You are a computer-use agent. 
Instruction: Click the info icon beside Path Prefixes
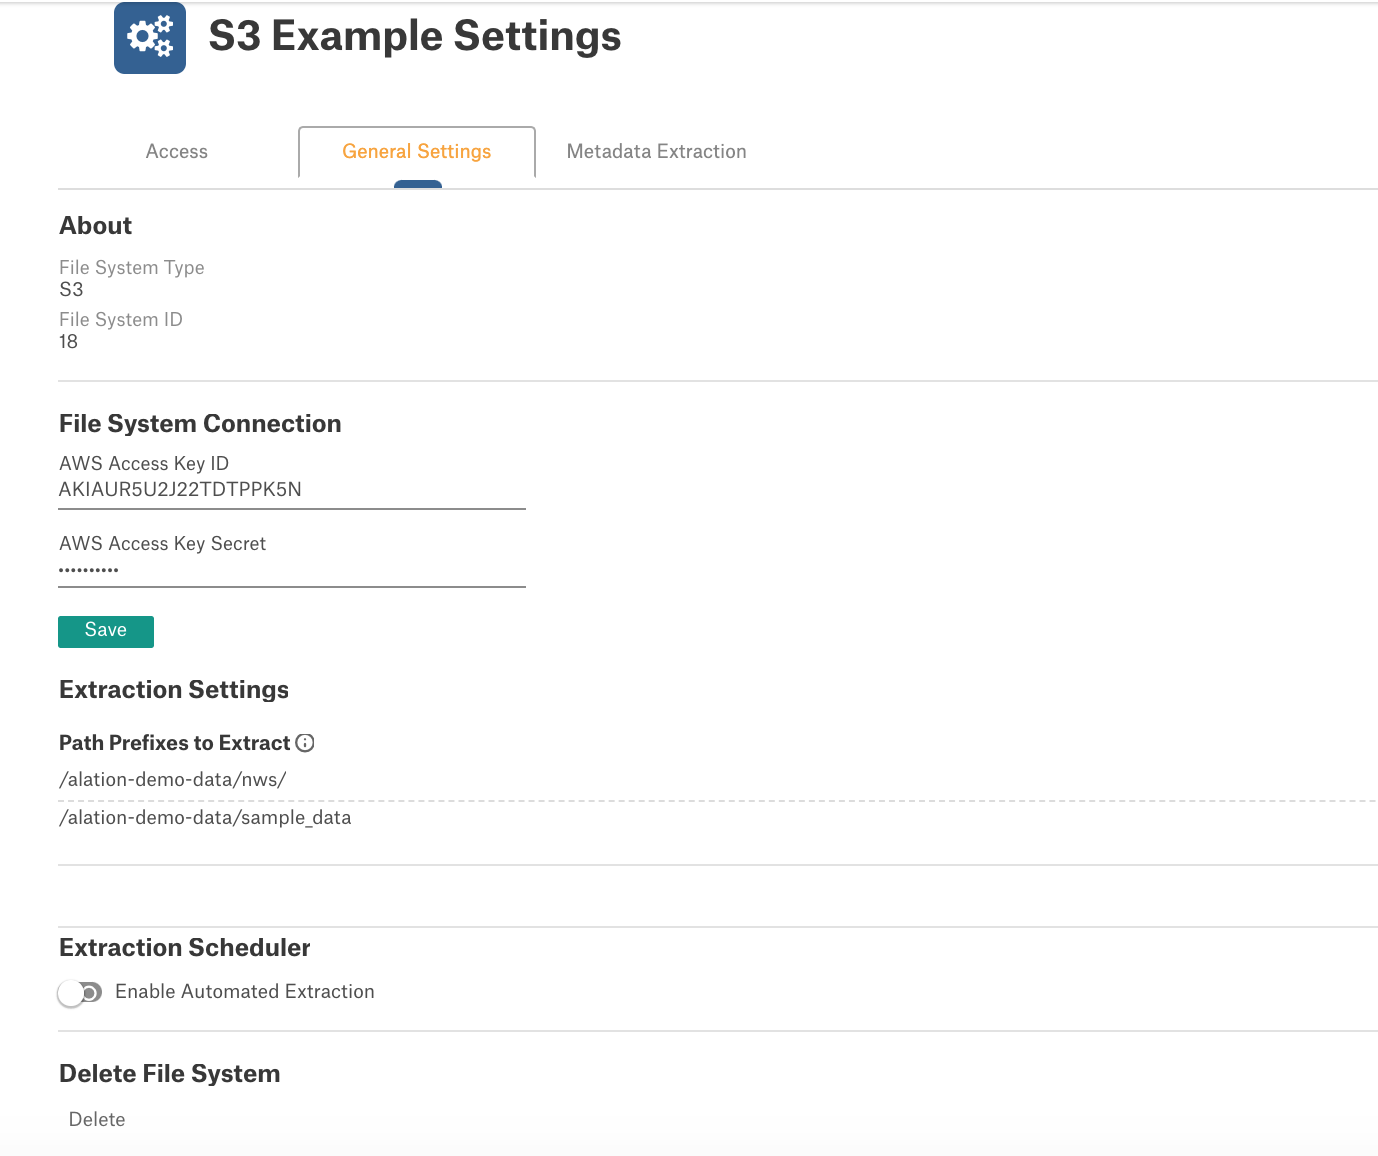click(x=305, y=743)
